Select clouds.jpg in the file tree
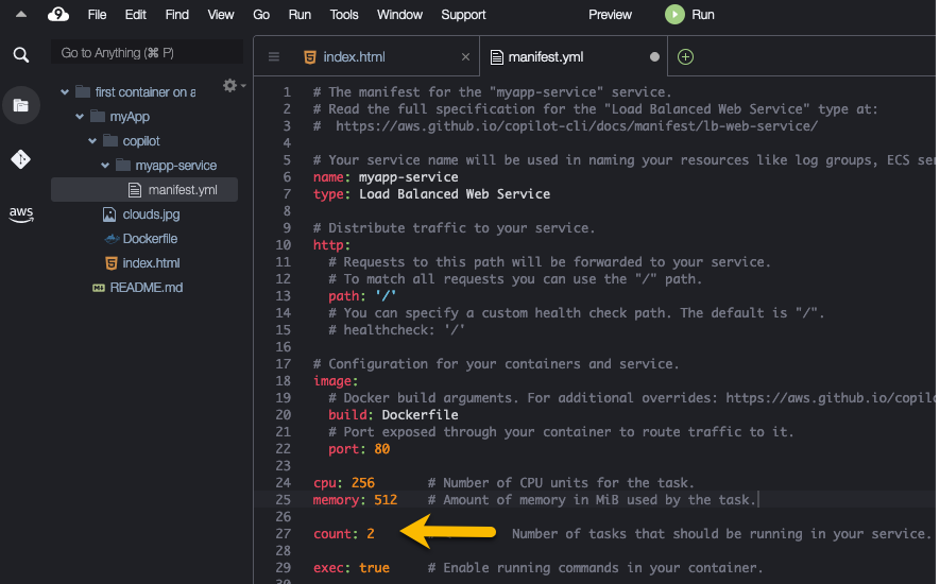This screenshot has width=941, height=585. pos(151,214)
